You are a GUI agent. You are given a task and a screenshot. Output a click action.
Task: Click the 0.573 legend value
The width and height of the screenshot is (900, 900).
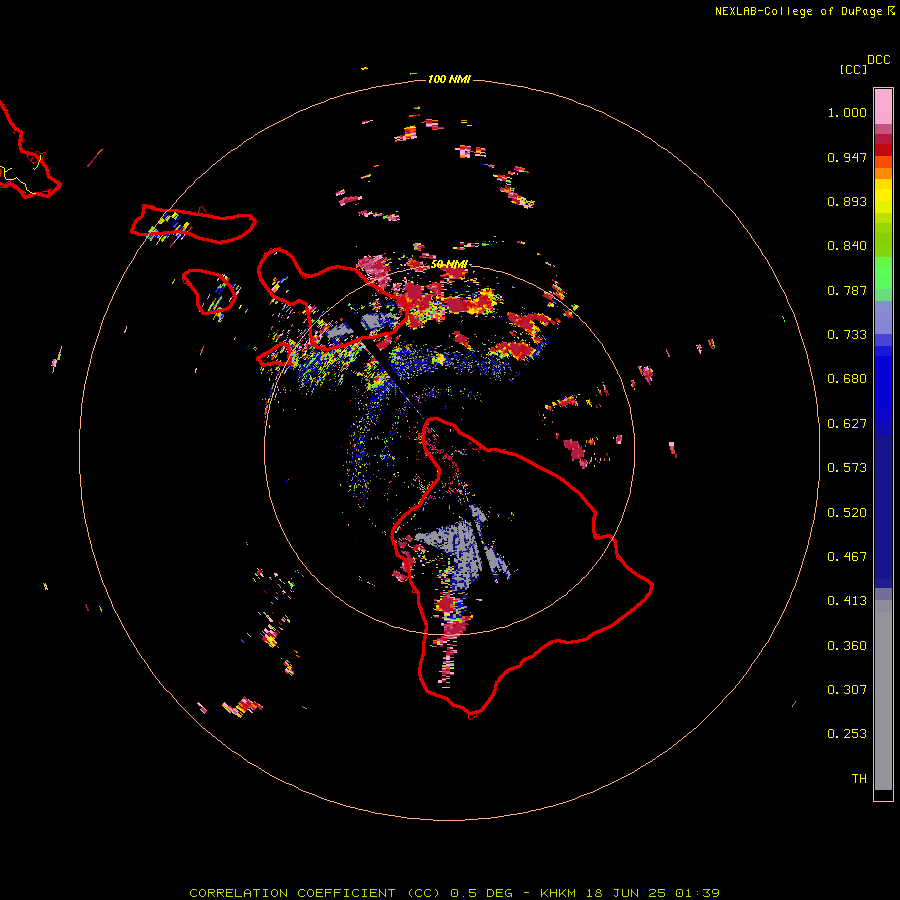click(x=847, y=468)
